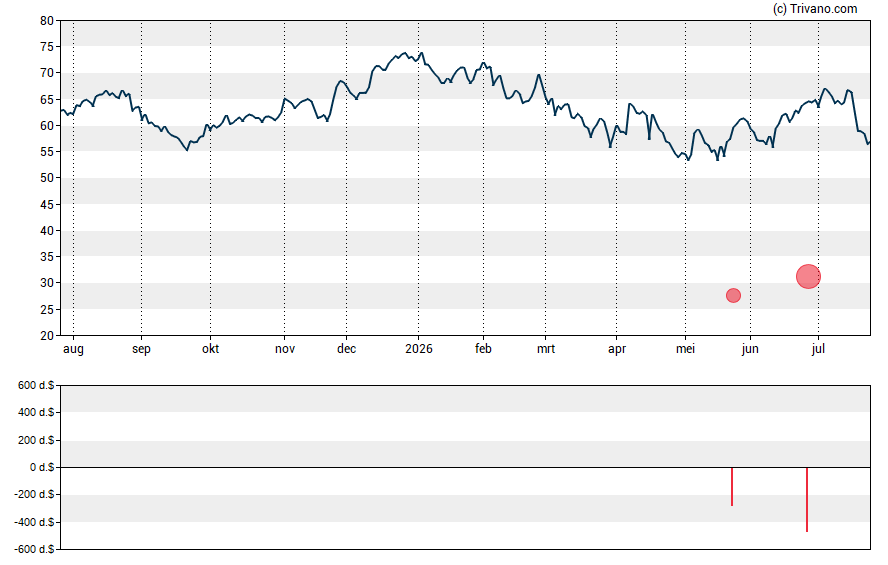Click the "35" price axis label
This screenshot has width=888, height=565.
click(47, 256)
